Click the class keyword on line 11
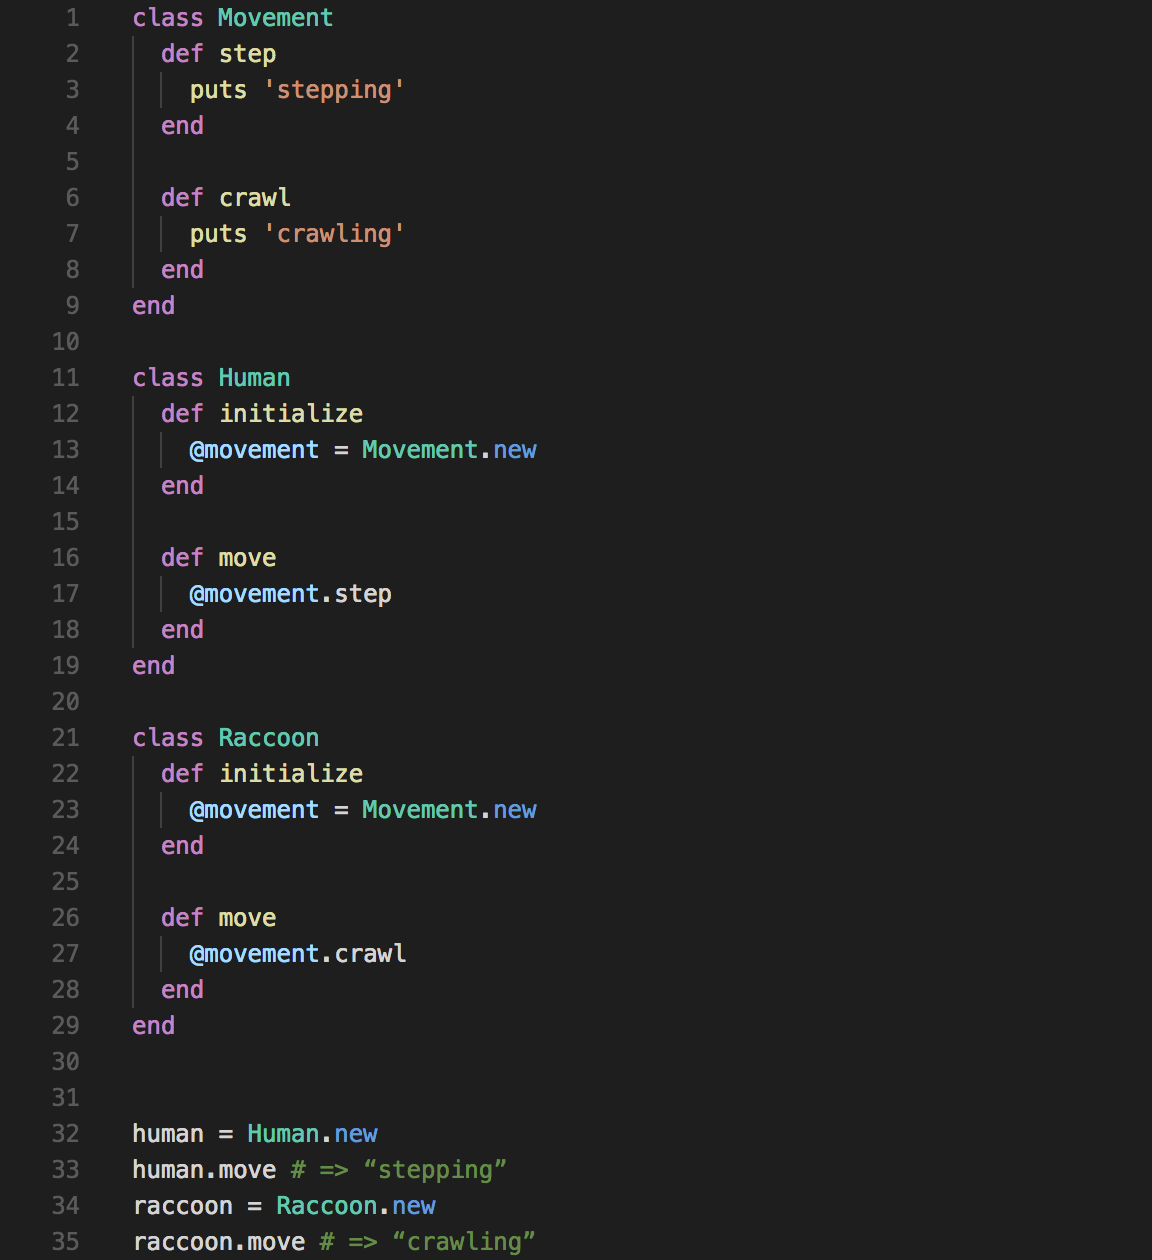The height and width of the screenshot is (1260, 1152). pos(167,378)
